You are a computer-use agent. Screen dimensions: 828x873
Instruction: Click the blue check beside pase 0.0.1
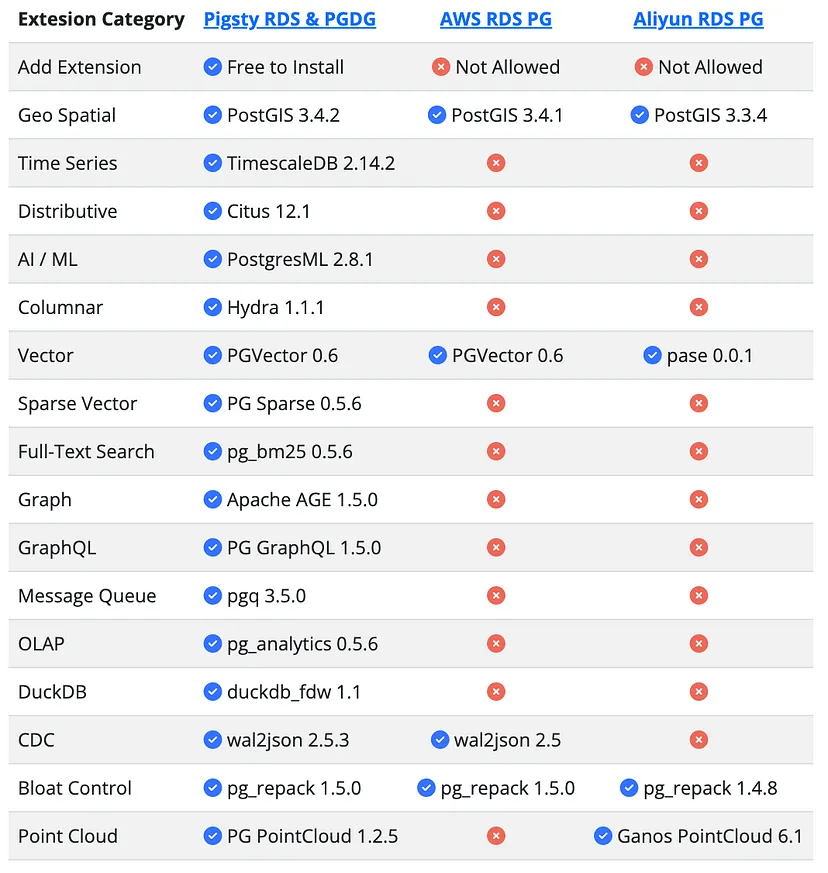pyautogui.click(x=652, y=355)
